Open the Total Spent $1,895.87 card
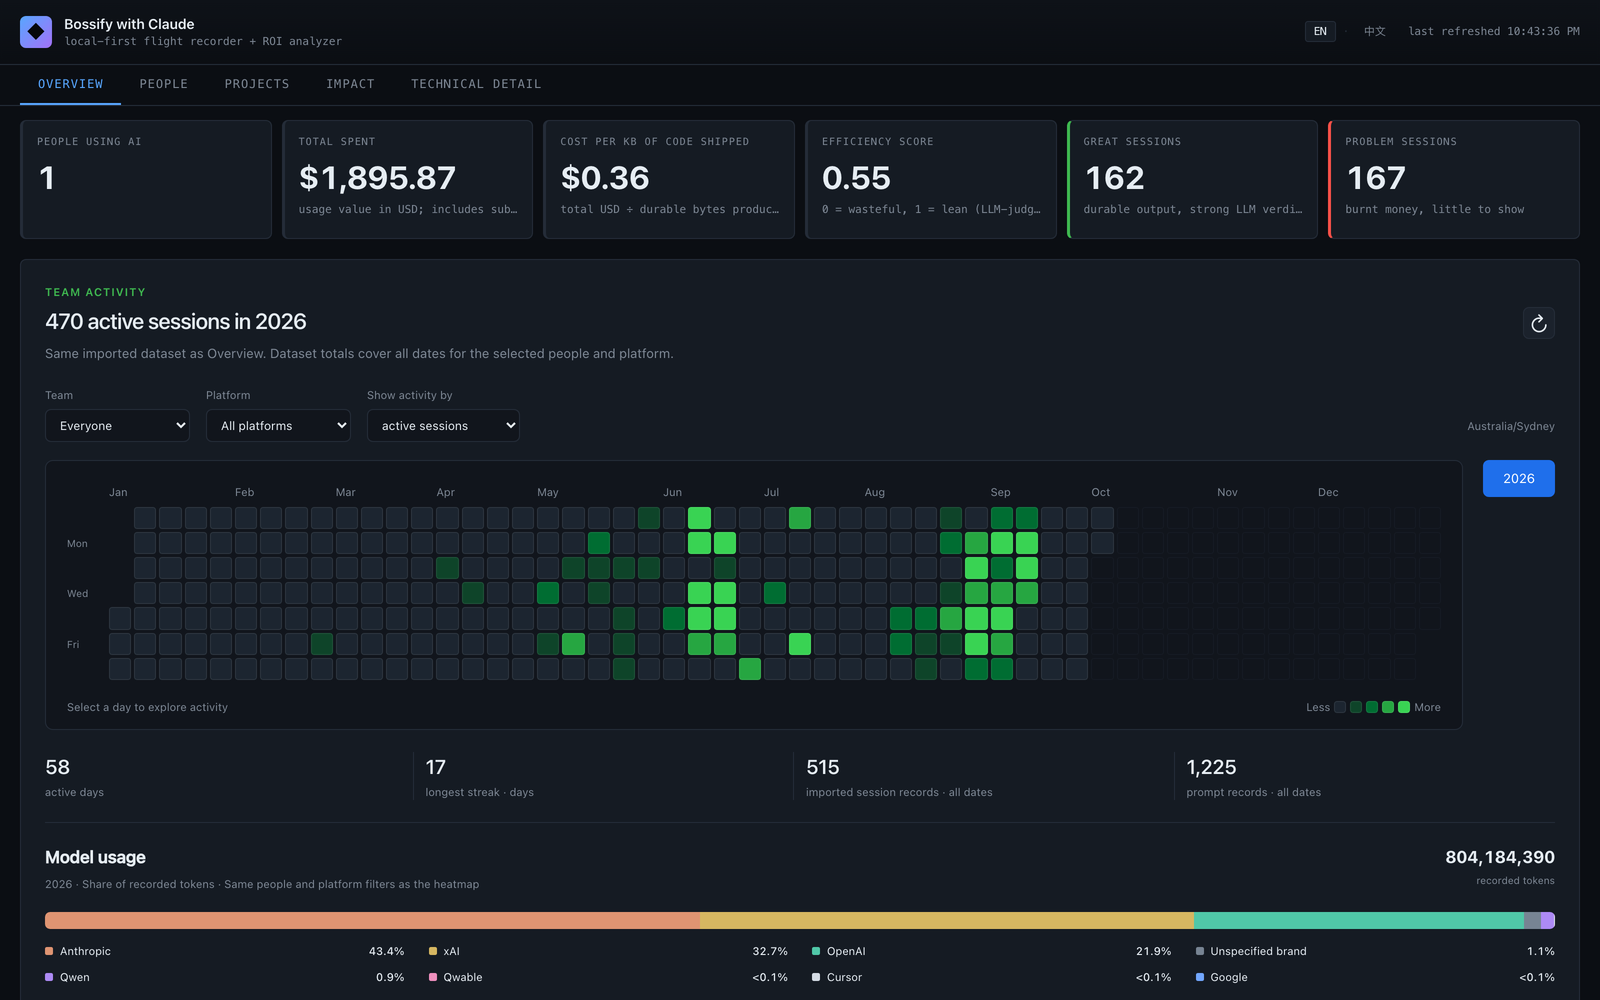Viewport: 1600px width, 1000px height. tap(408, 179)
